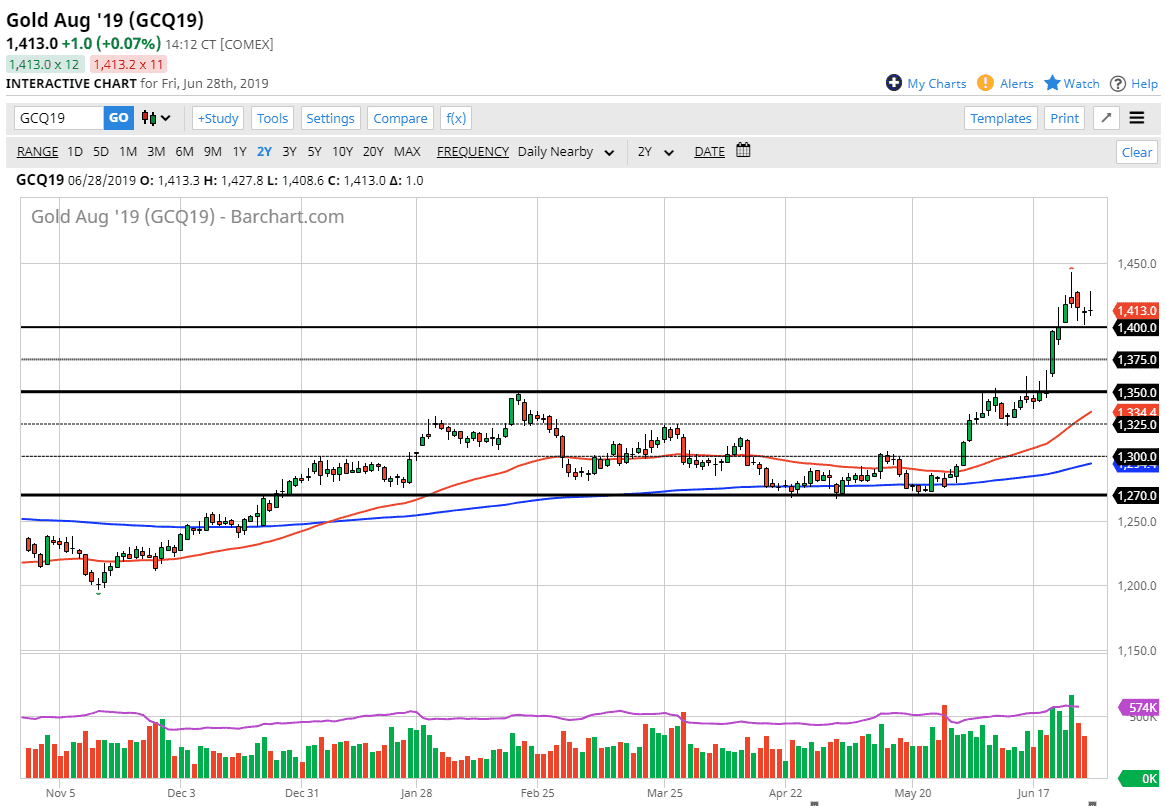Click the GCQ19 symbol input field
This screenshot has height=806, width=1166.
coord(59,118)
